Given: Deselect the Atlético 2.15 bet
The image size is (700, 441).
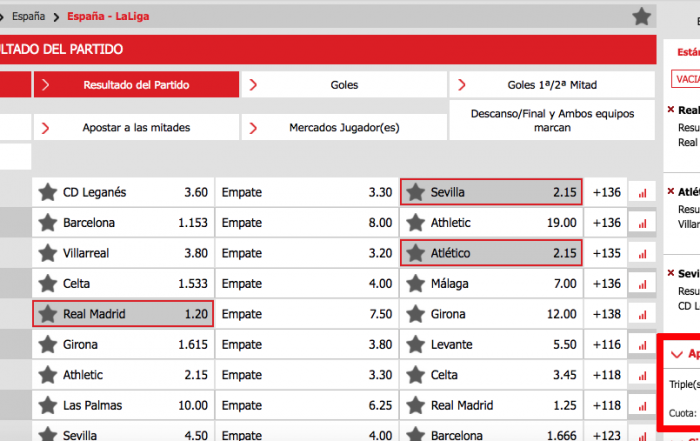Looking at the screenshot, I should (491, 253).
